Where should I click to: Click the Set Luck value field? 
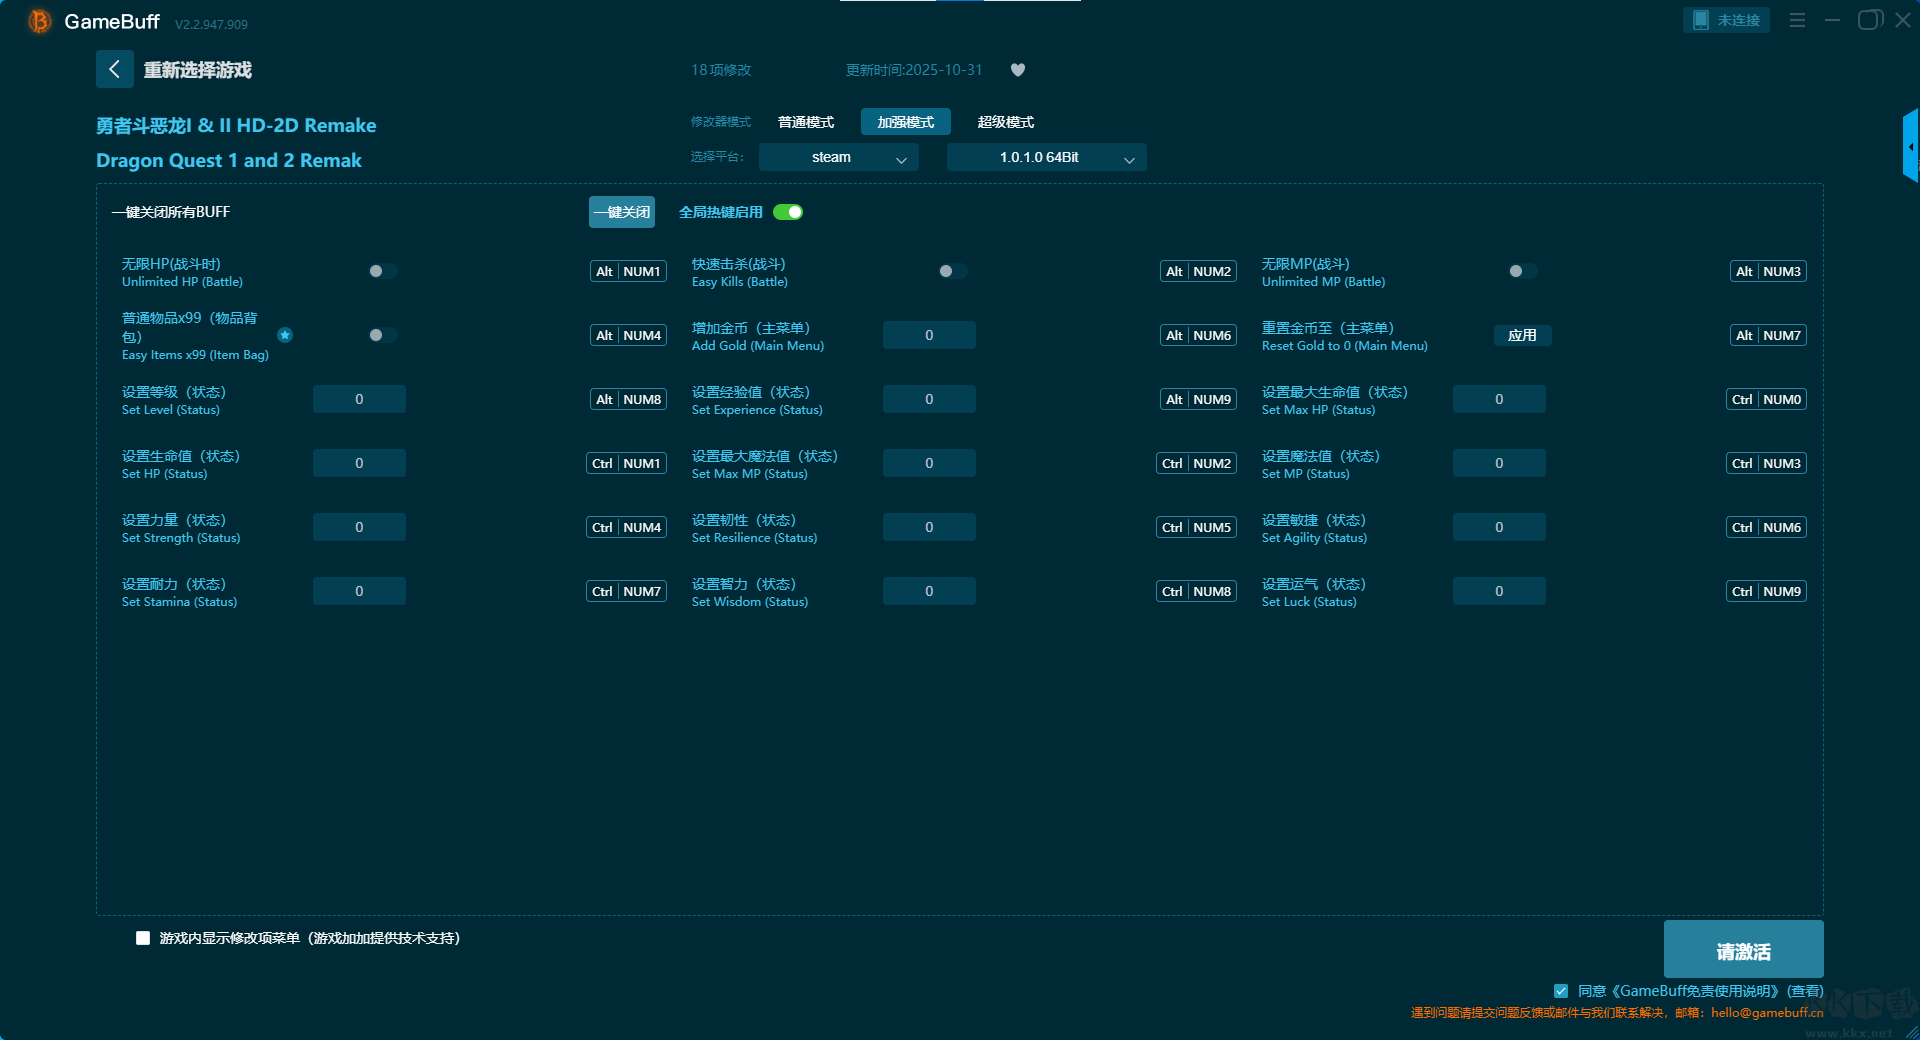tap(1499, 591)
